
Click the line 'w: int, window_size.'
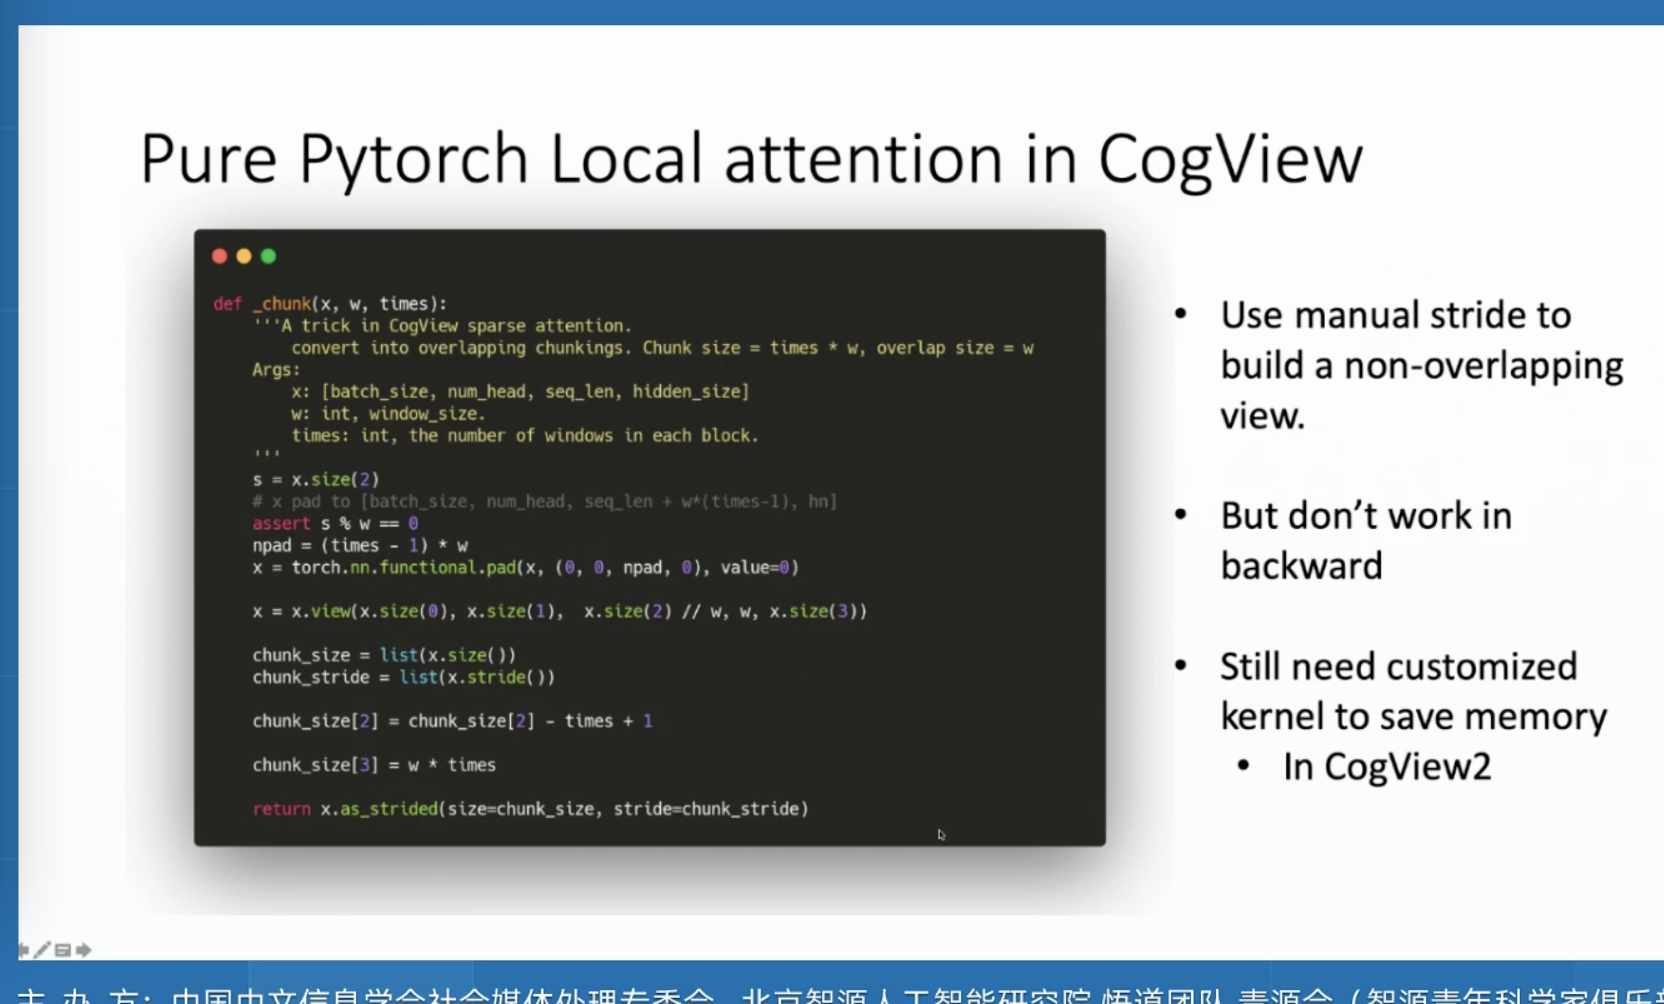pos(388,413)
